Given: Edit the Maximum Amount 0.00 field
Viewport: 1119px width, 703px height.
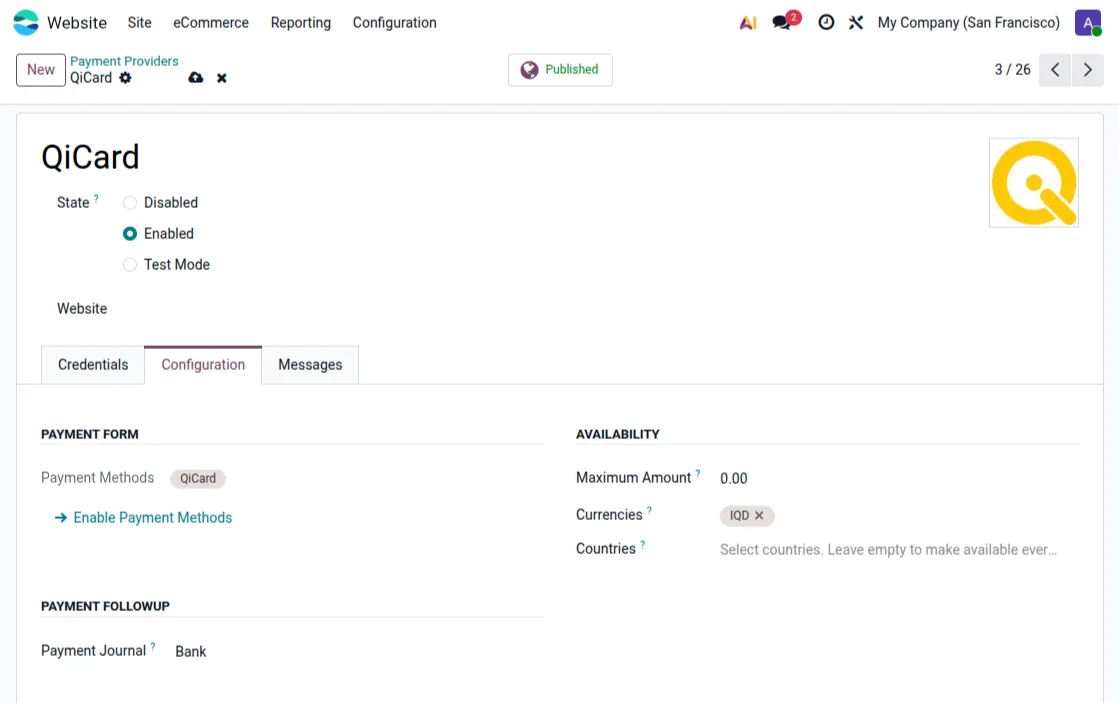Looking at the screenshot, I should pos(899,478).
